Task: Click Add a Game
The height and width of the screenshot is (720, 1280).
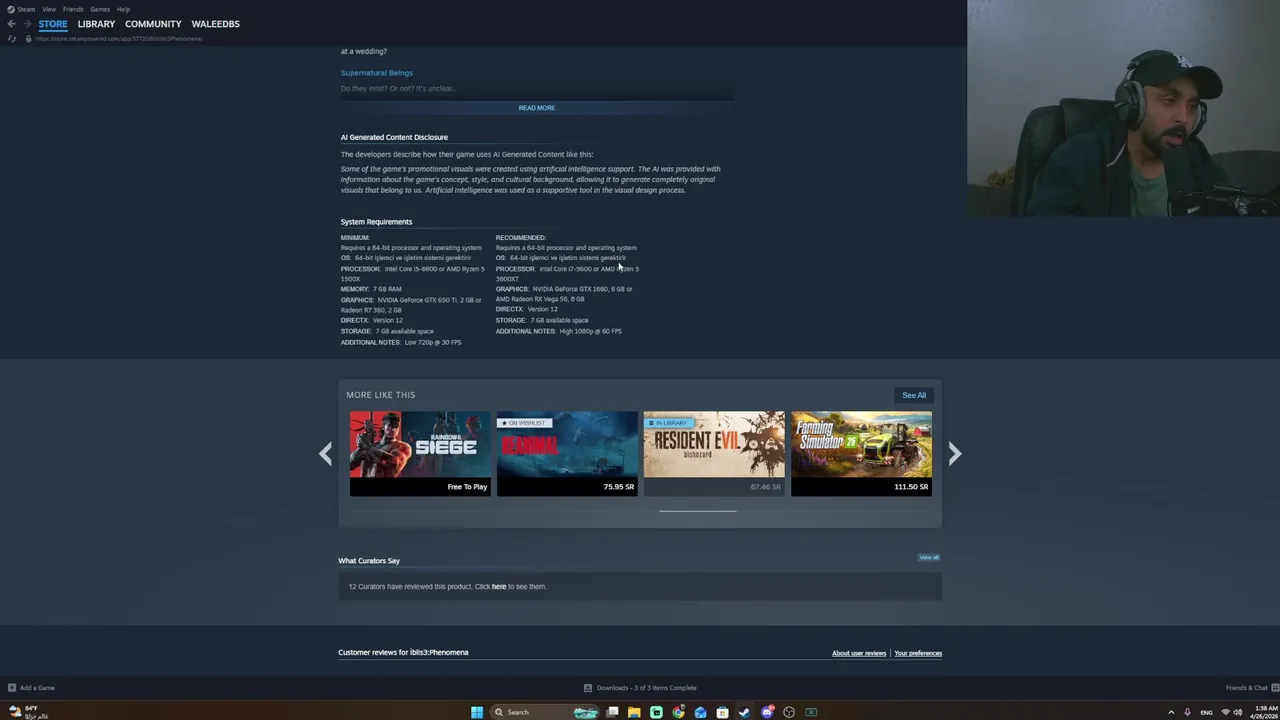Action: tap(31, 688)
